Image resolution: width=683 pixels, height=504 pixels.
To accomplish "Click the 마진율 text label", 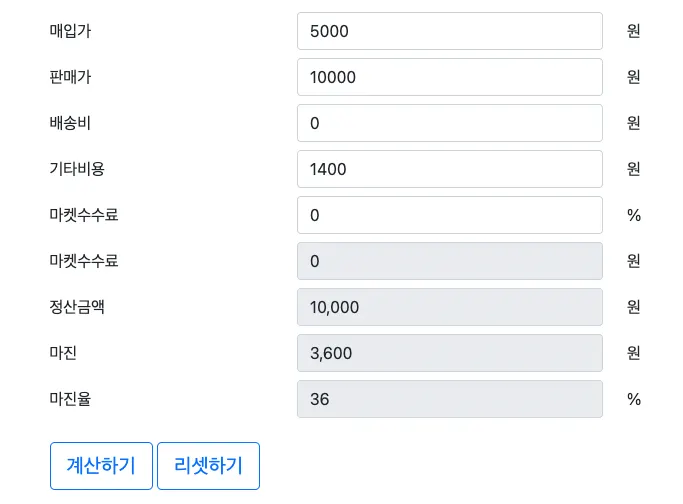I will (70, 399).
